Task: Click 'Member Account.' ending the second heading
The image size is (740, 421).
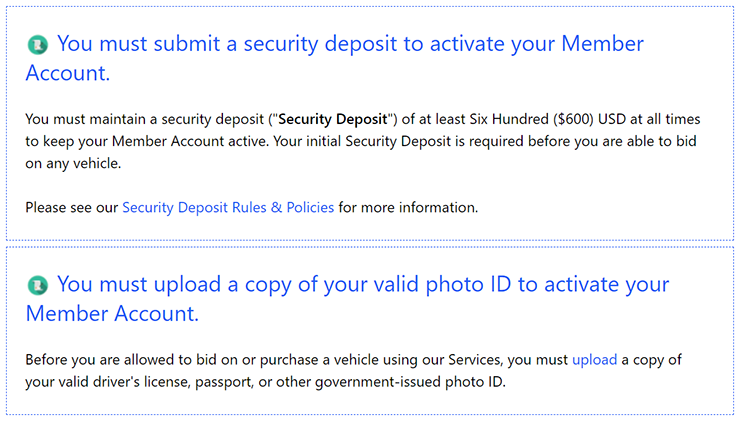Action: point(112,314)
